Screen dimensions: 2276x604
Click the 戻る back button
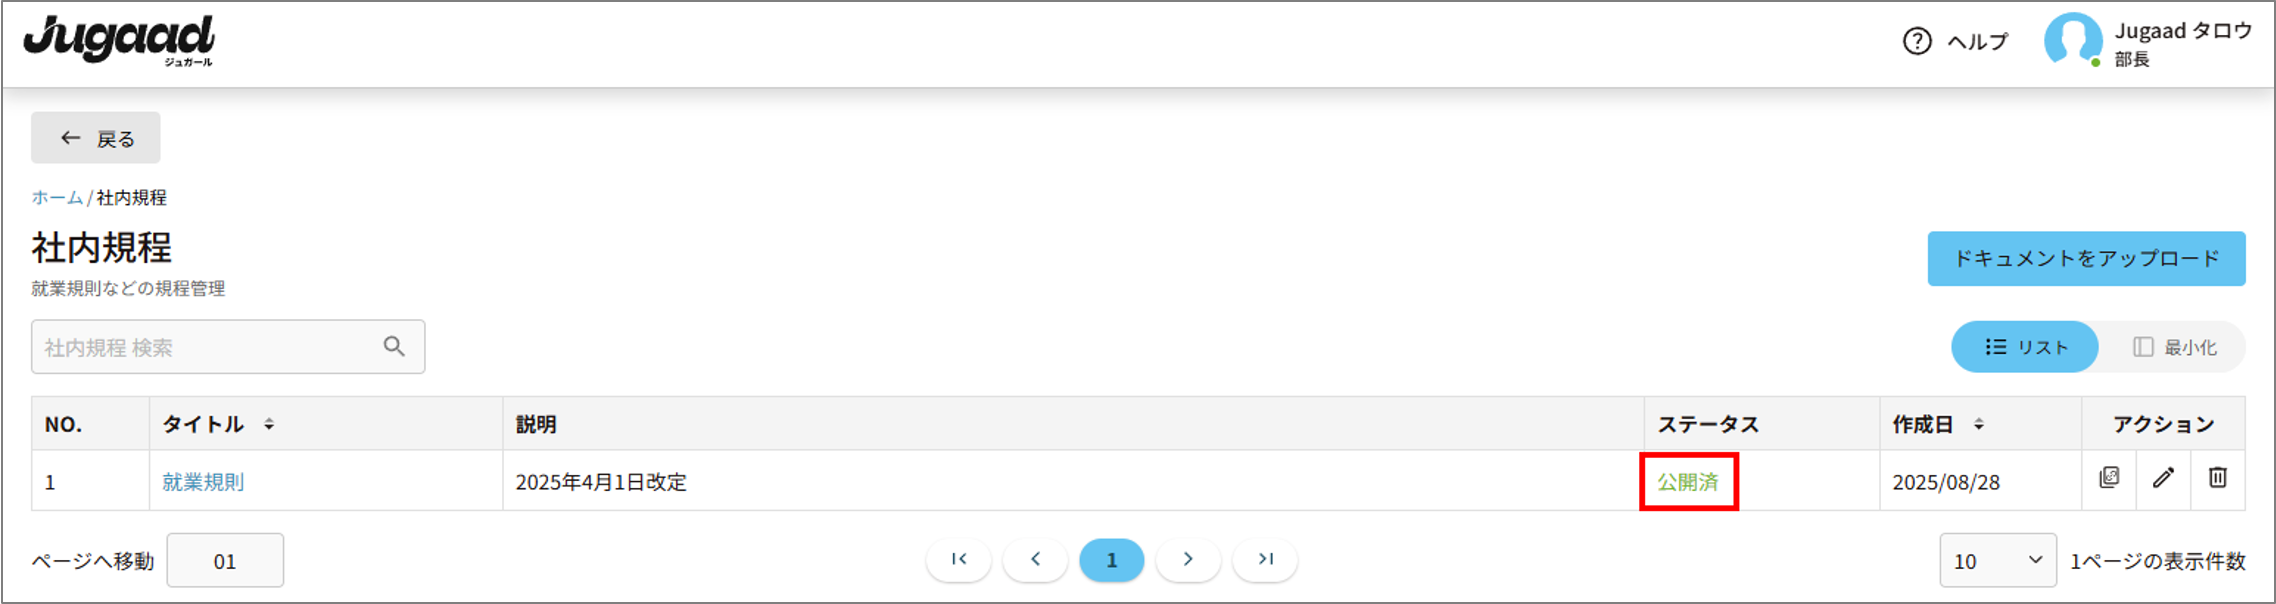(x=96, y=138)
